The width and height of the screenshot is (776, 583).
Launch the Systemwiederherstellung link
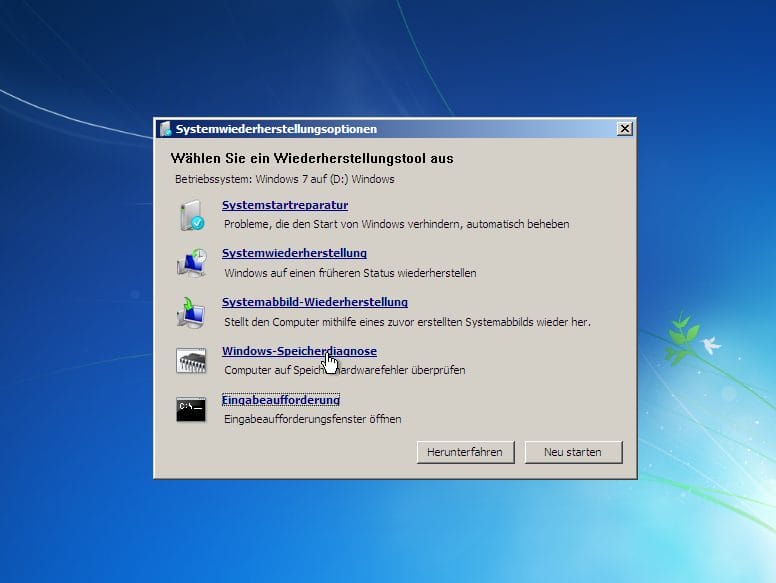[294, 253]
